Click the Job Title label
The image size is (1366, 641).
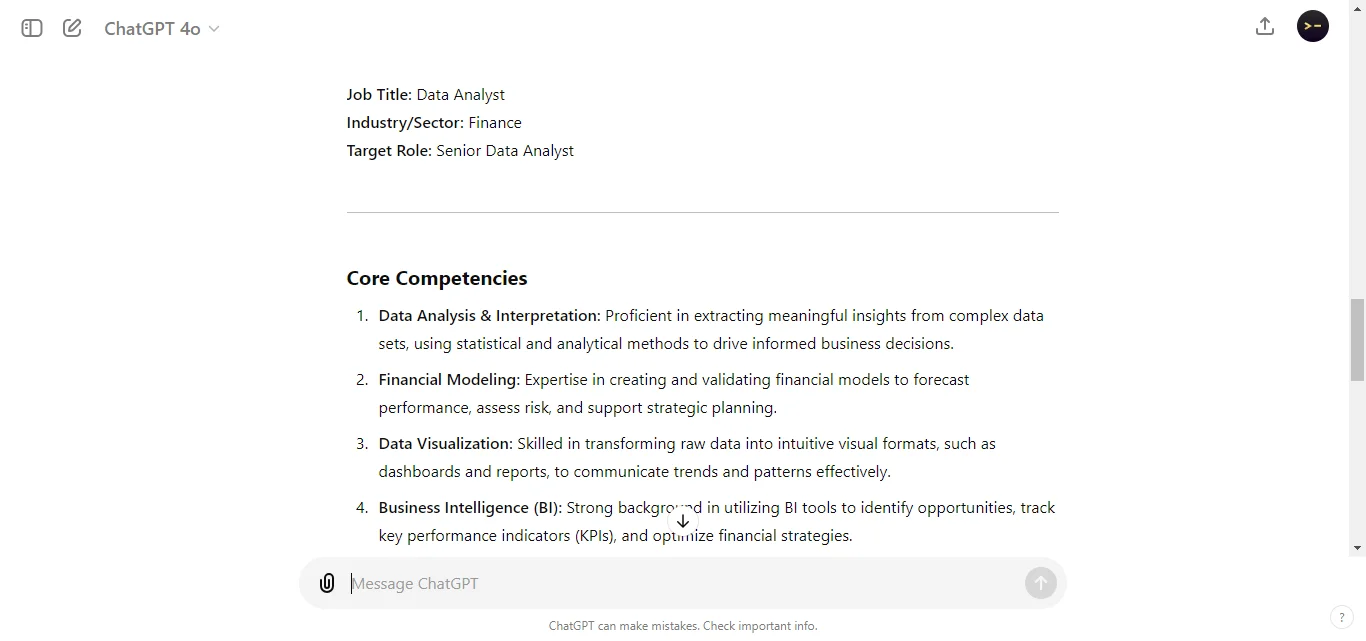(x=379, y=95)
